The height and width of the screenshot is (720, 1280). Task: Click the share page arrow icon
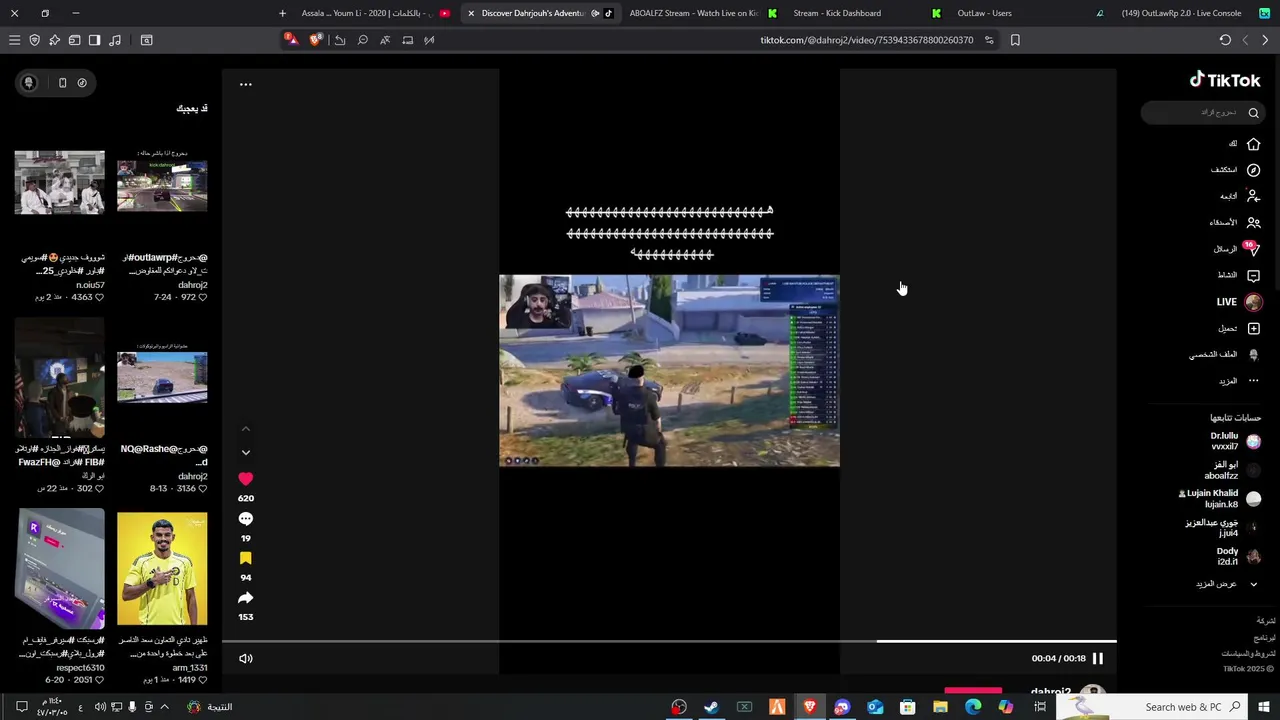point(340,40)
